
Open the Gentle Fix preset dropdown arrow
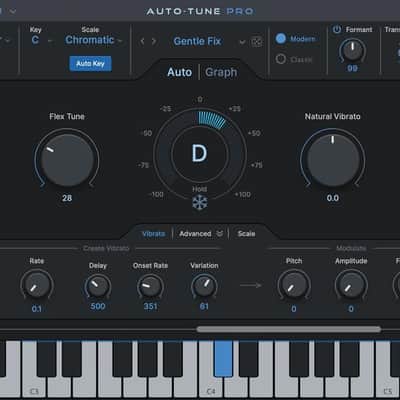(x=243, y=42)
